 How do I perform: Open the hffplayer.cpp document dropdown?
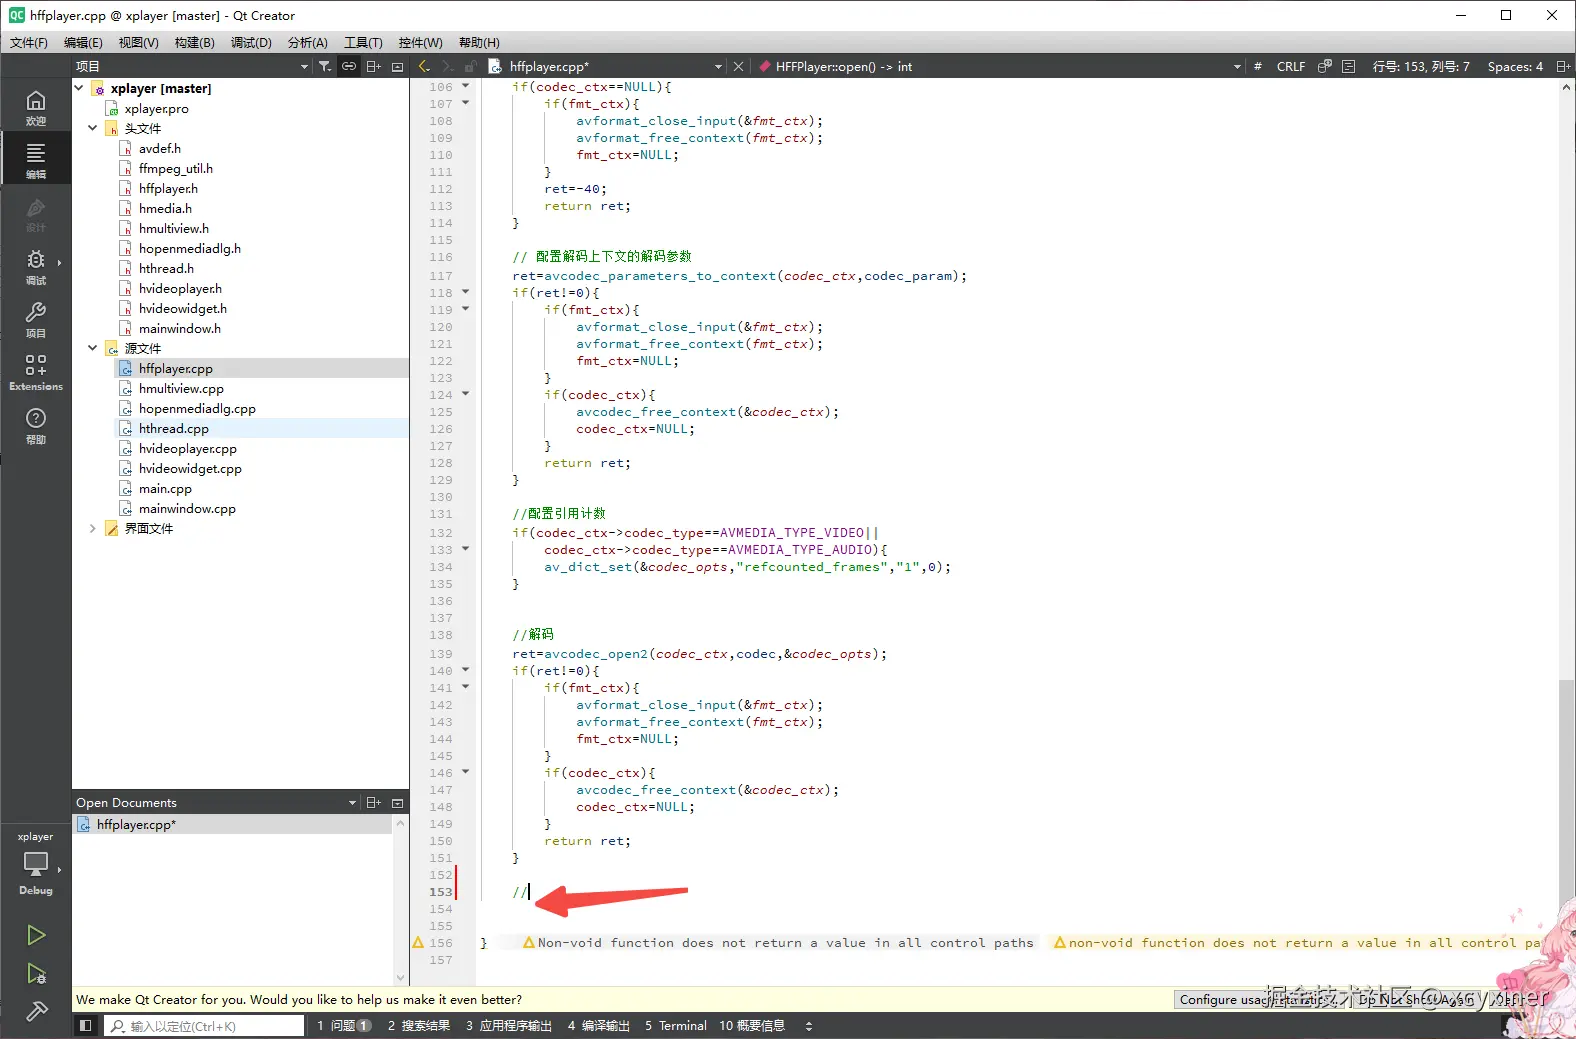click(x=718, y=67)
